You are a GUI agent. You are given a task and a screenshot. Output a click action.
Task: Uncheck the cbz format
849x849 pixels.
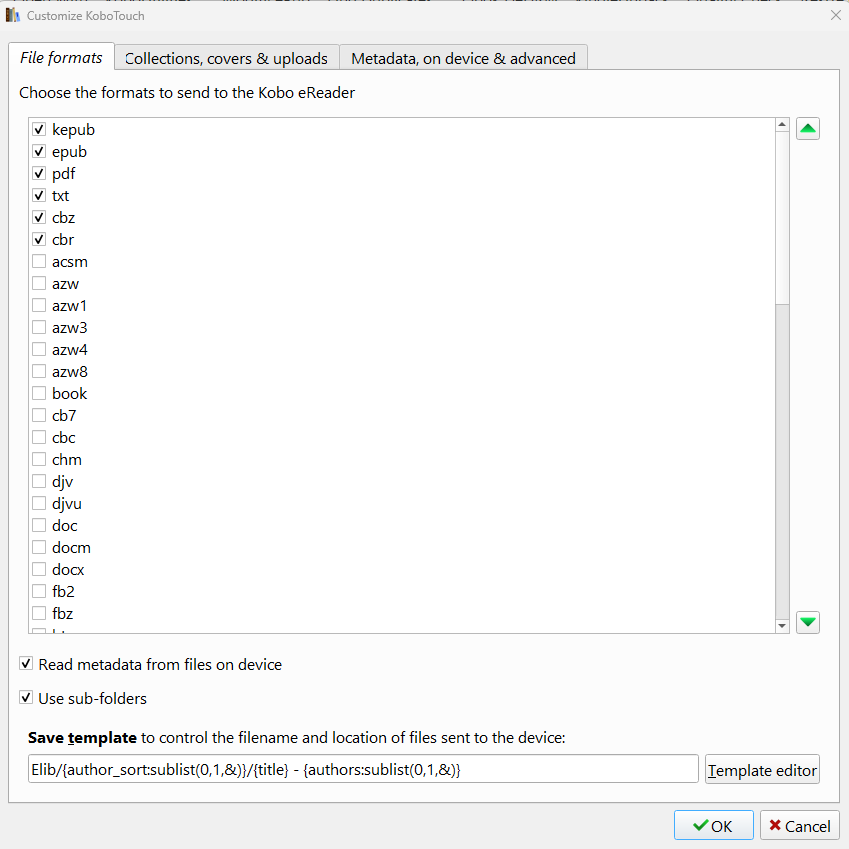coord(39,217)
